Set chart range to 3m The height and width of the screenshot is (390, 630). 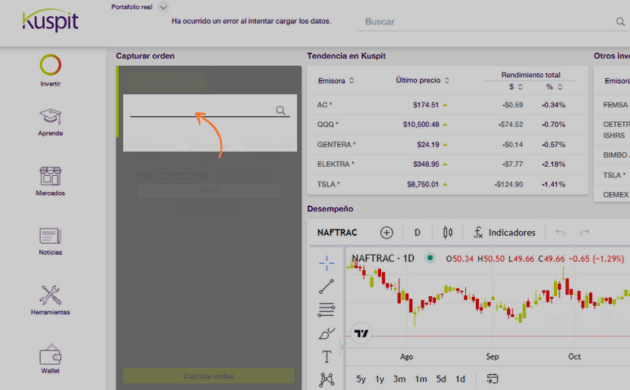click(399, 379)
